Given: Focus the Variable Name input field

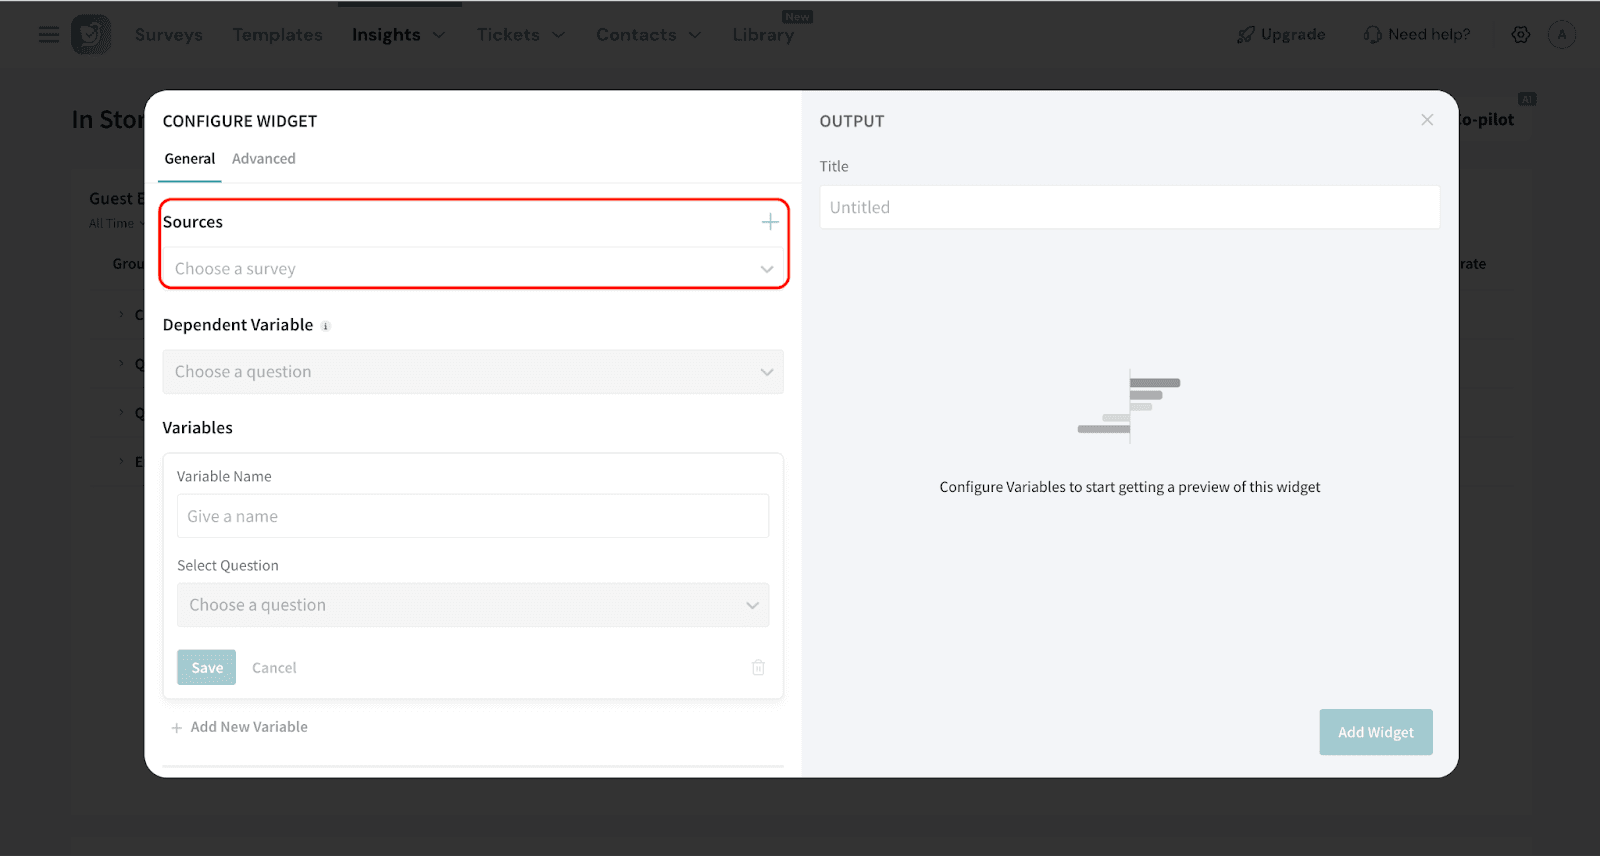Looking at the screenshot, I should coord(473,516).
